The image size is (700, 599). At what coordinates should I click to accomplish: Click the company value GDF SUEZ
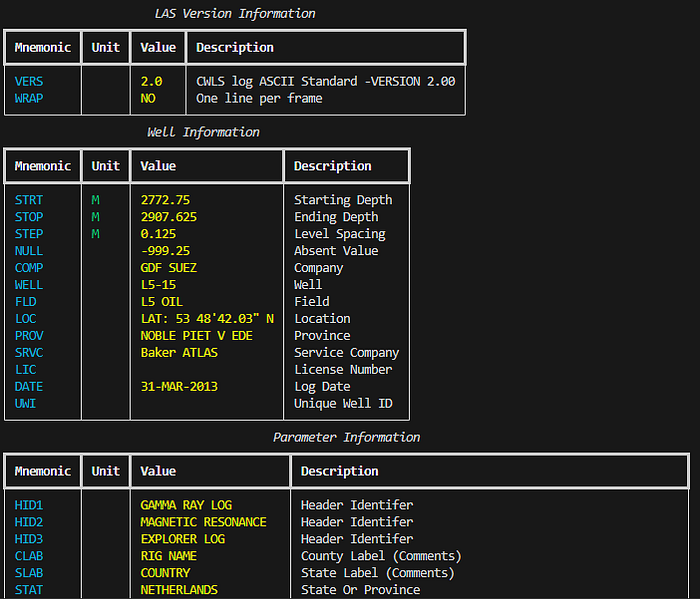(168, 268)
